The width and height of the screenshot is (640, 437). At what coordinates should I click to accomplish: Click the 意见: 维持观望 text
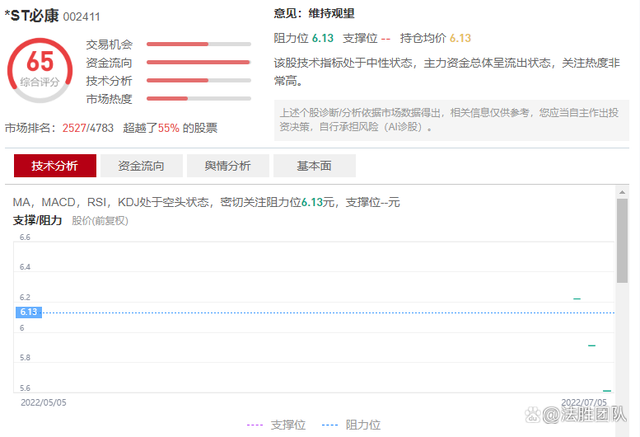(314, 13)
